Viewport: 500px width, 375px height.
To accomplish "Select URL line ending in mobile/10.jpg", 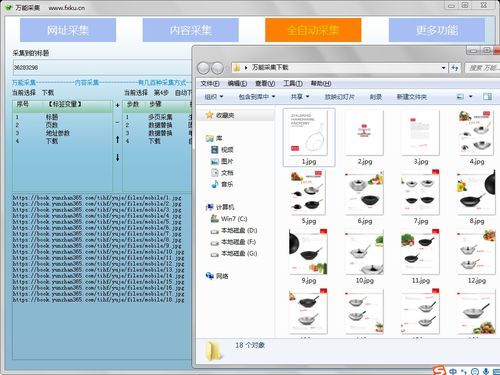I will (x=98, y=252).
